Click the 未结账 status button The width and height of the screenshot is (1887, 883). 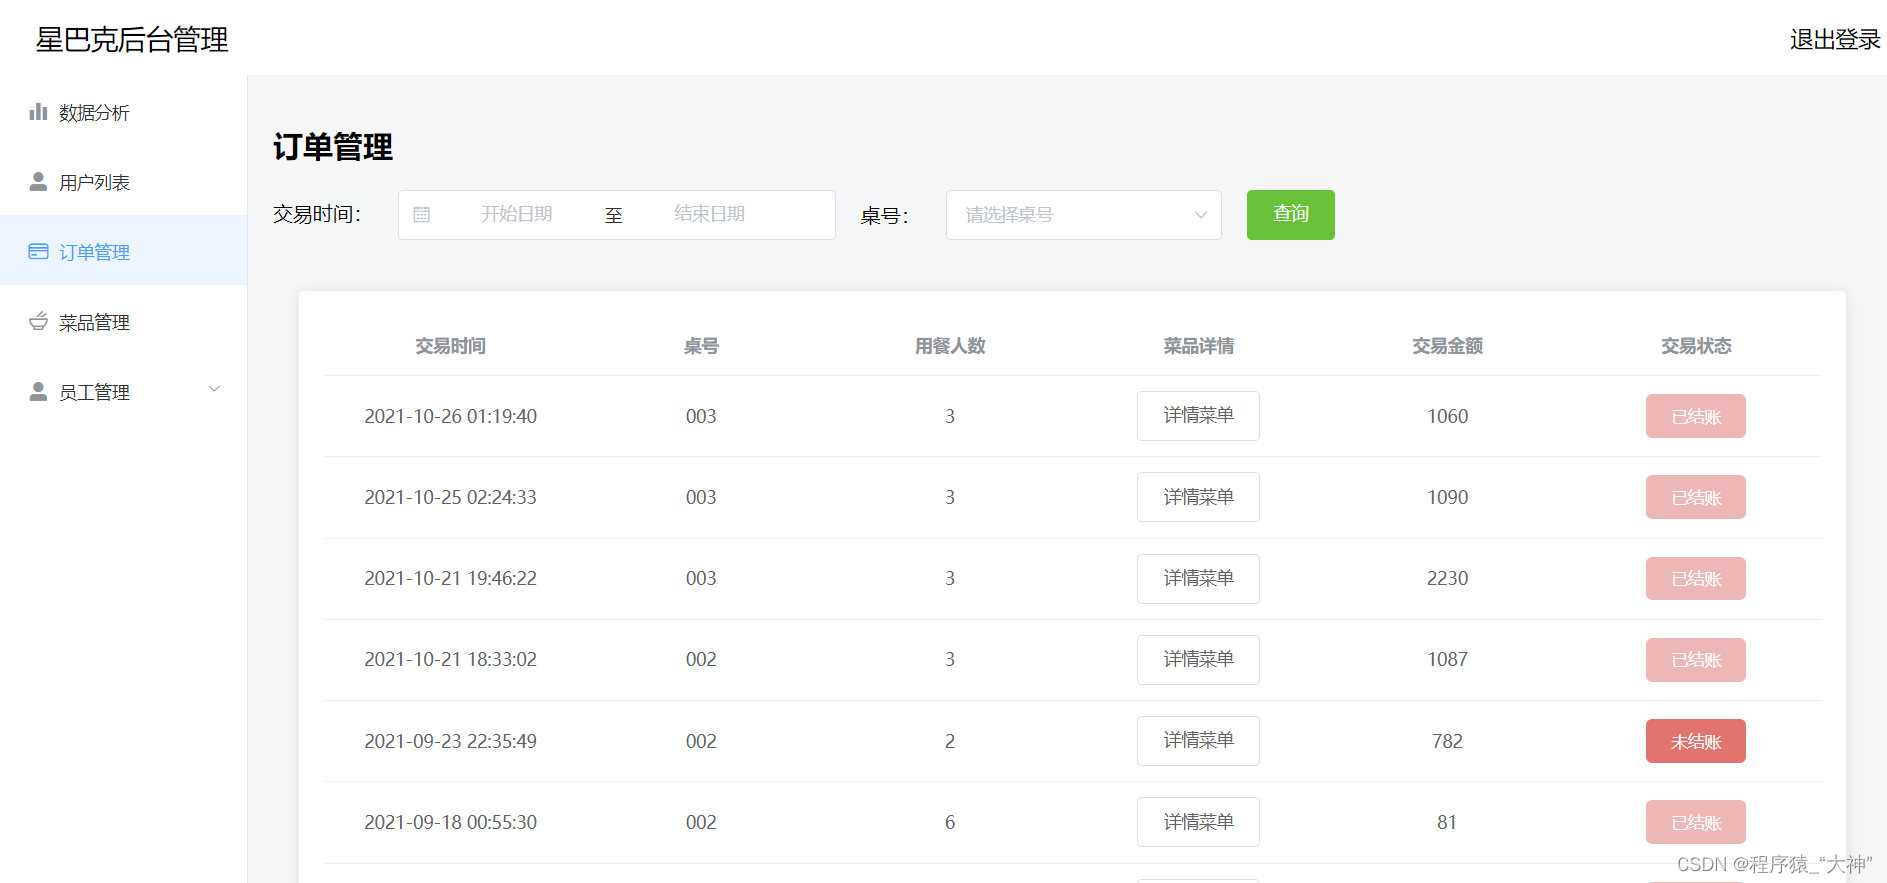click(x=1695, y=741)
